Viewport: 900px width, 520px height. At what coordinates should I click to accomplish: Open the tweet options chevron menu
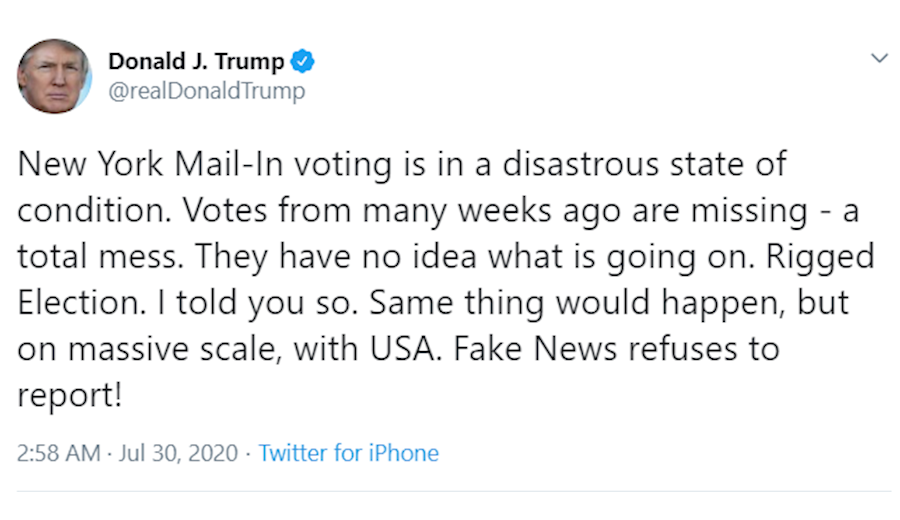coord(879,58)
